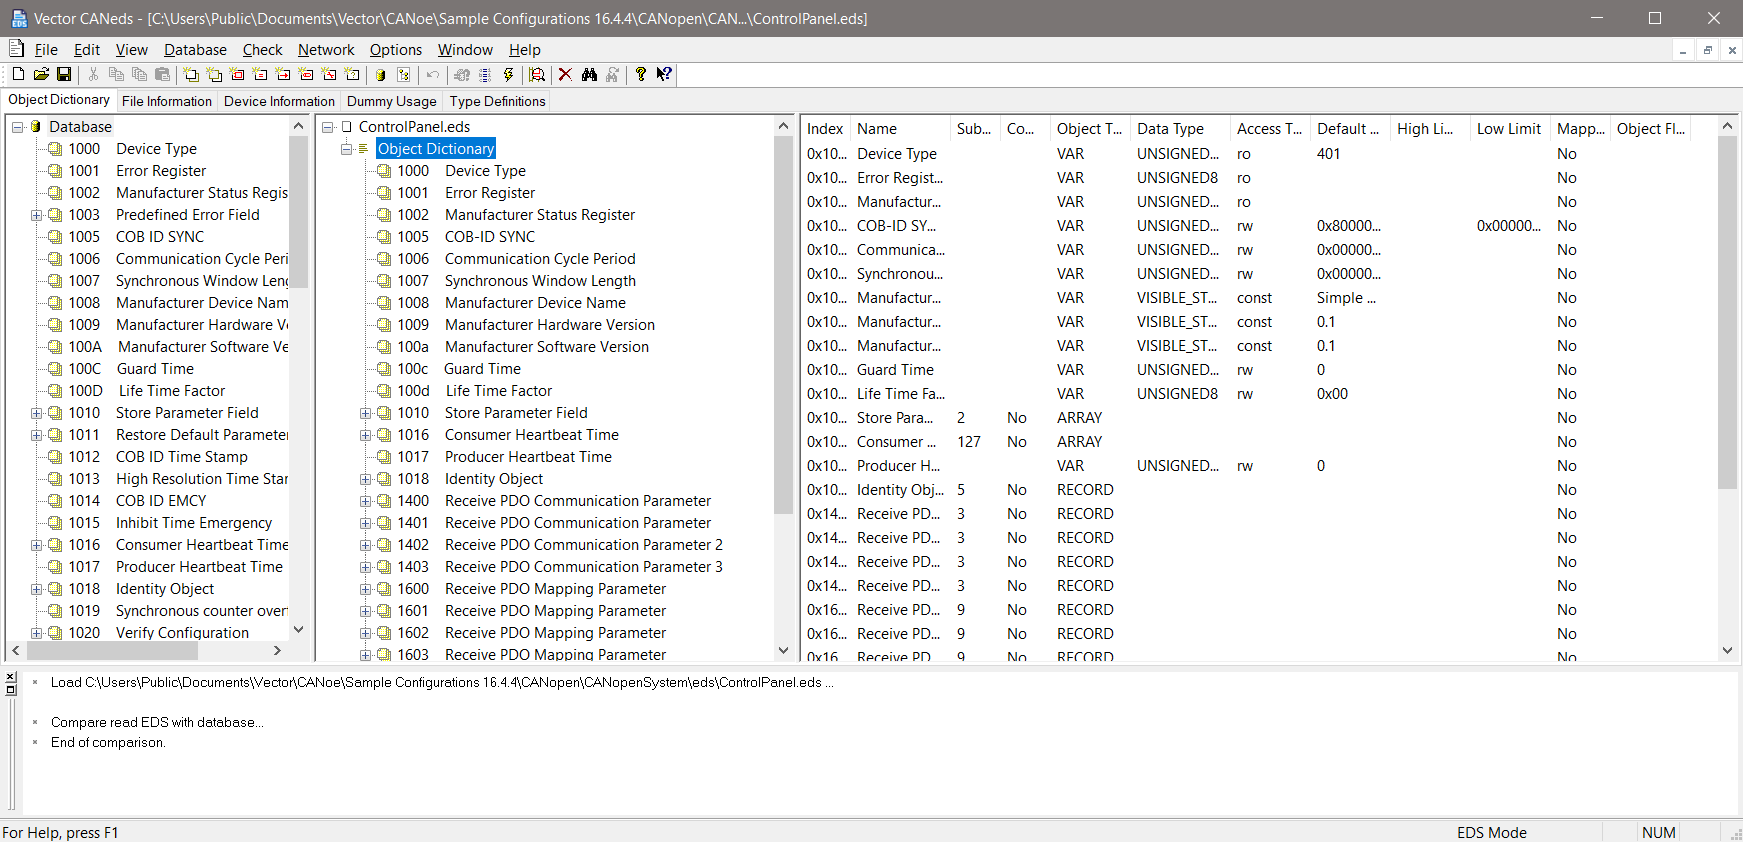Click the yellow database cylinder toolbar icon
Screen dimensions: 1743x842
[x=380, y=75]
